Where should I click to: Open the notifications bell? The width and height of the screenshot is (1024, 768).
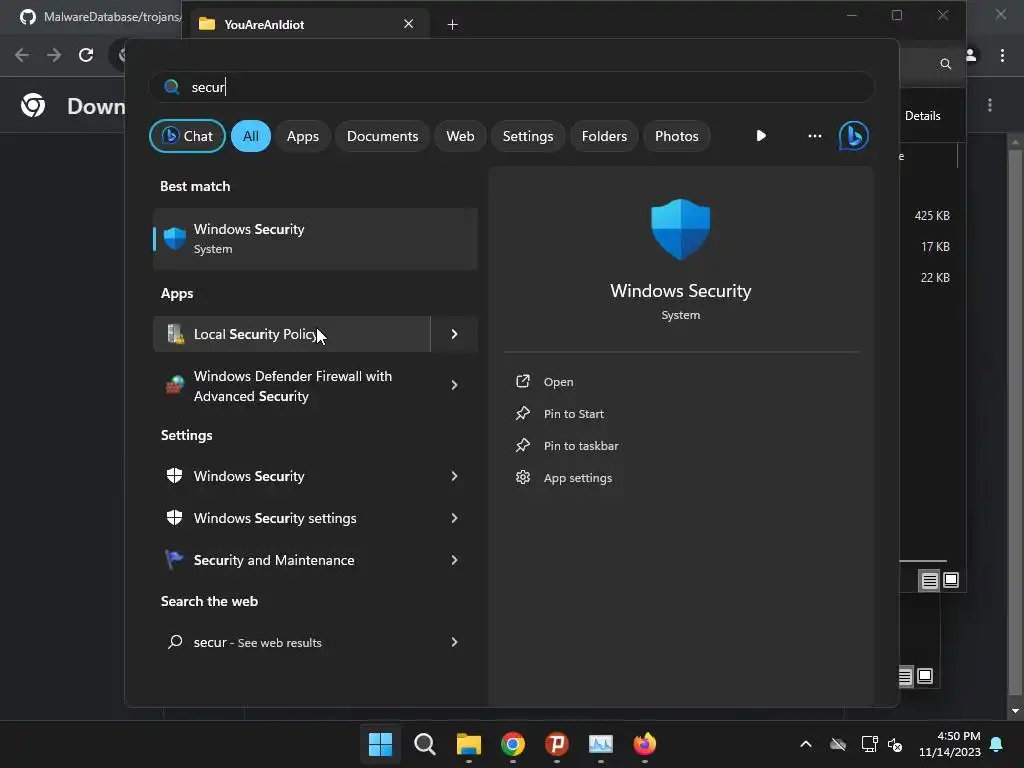[x=997, y=744]
